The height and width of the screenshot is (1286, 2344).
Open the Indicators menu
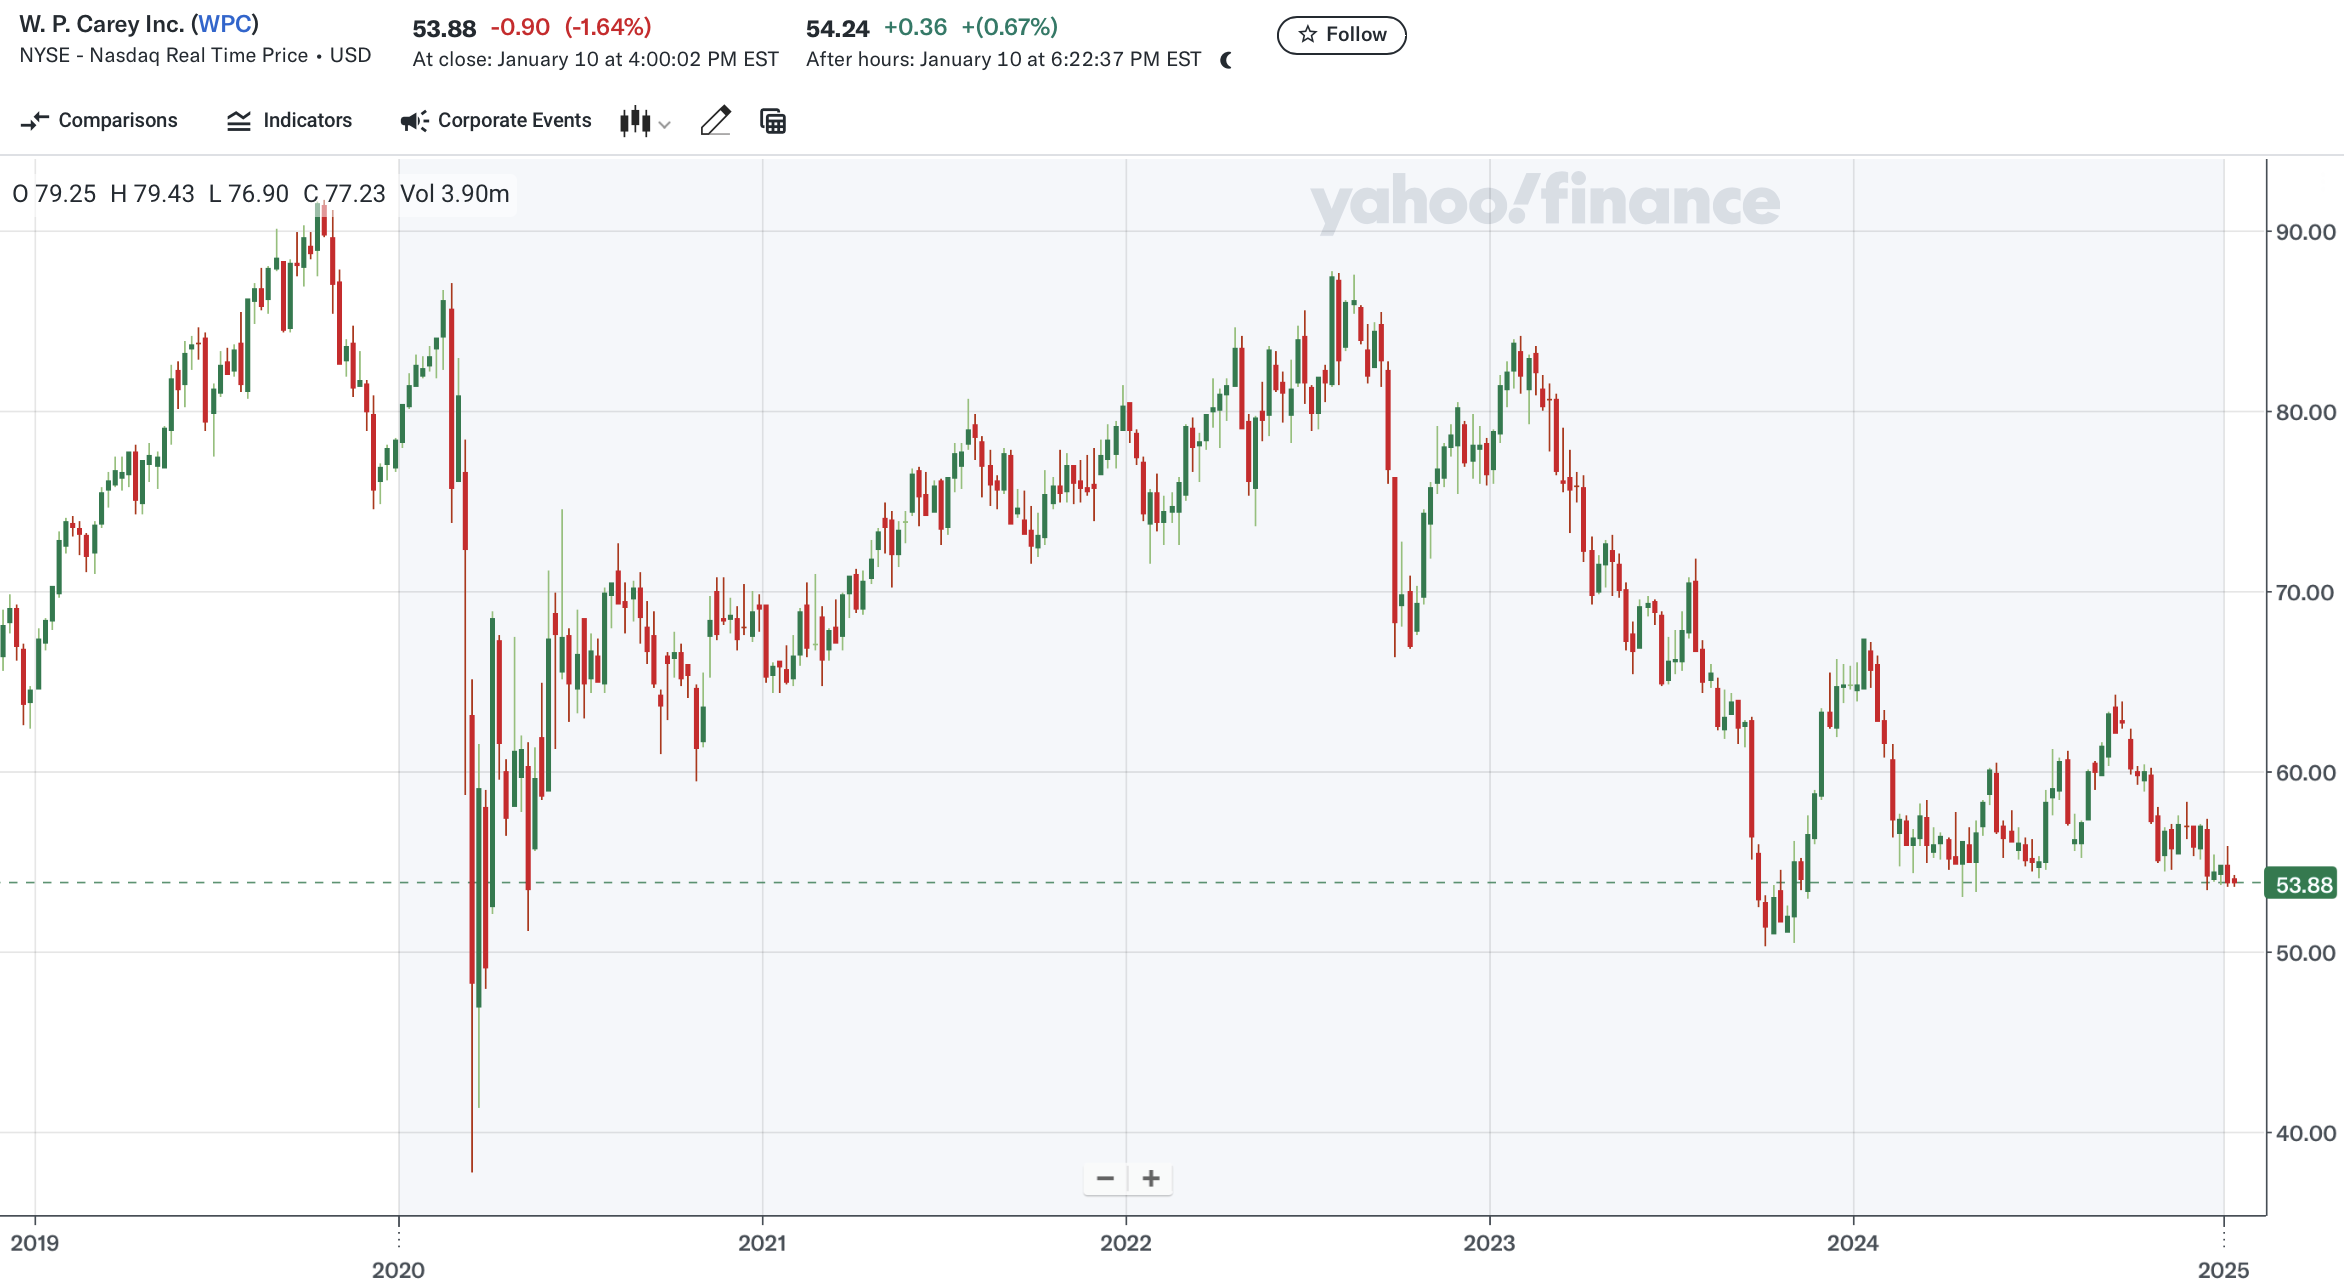(x=289, y=121)
